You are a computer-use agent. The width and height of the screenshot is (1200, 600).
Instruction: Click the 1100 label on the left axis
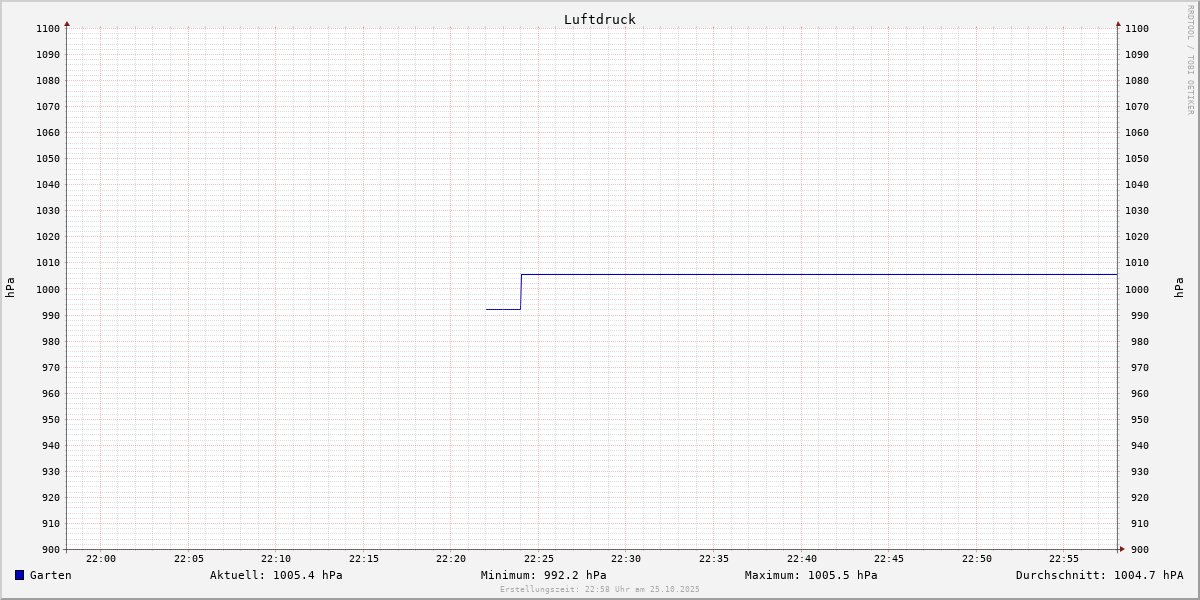(x=47, y=29)
